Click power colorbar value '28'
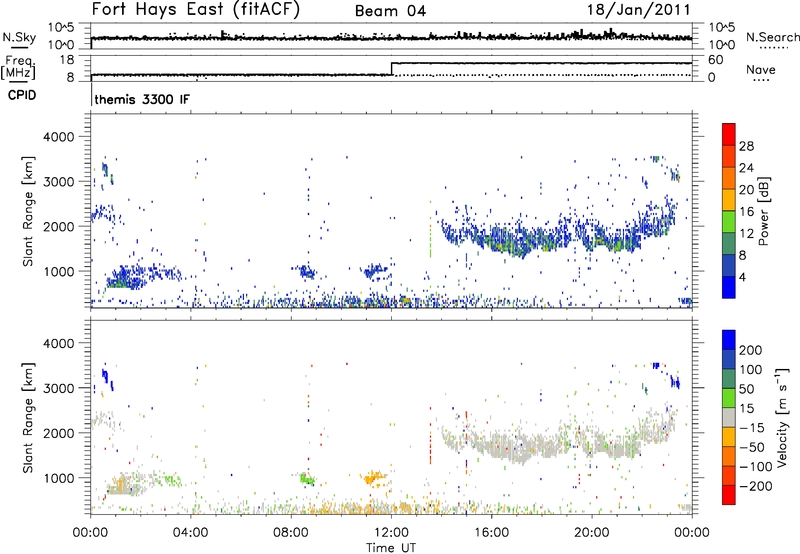 coord(746,146)
